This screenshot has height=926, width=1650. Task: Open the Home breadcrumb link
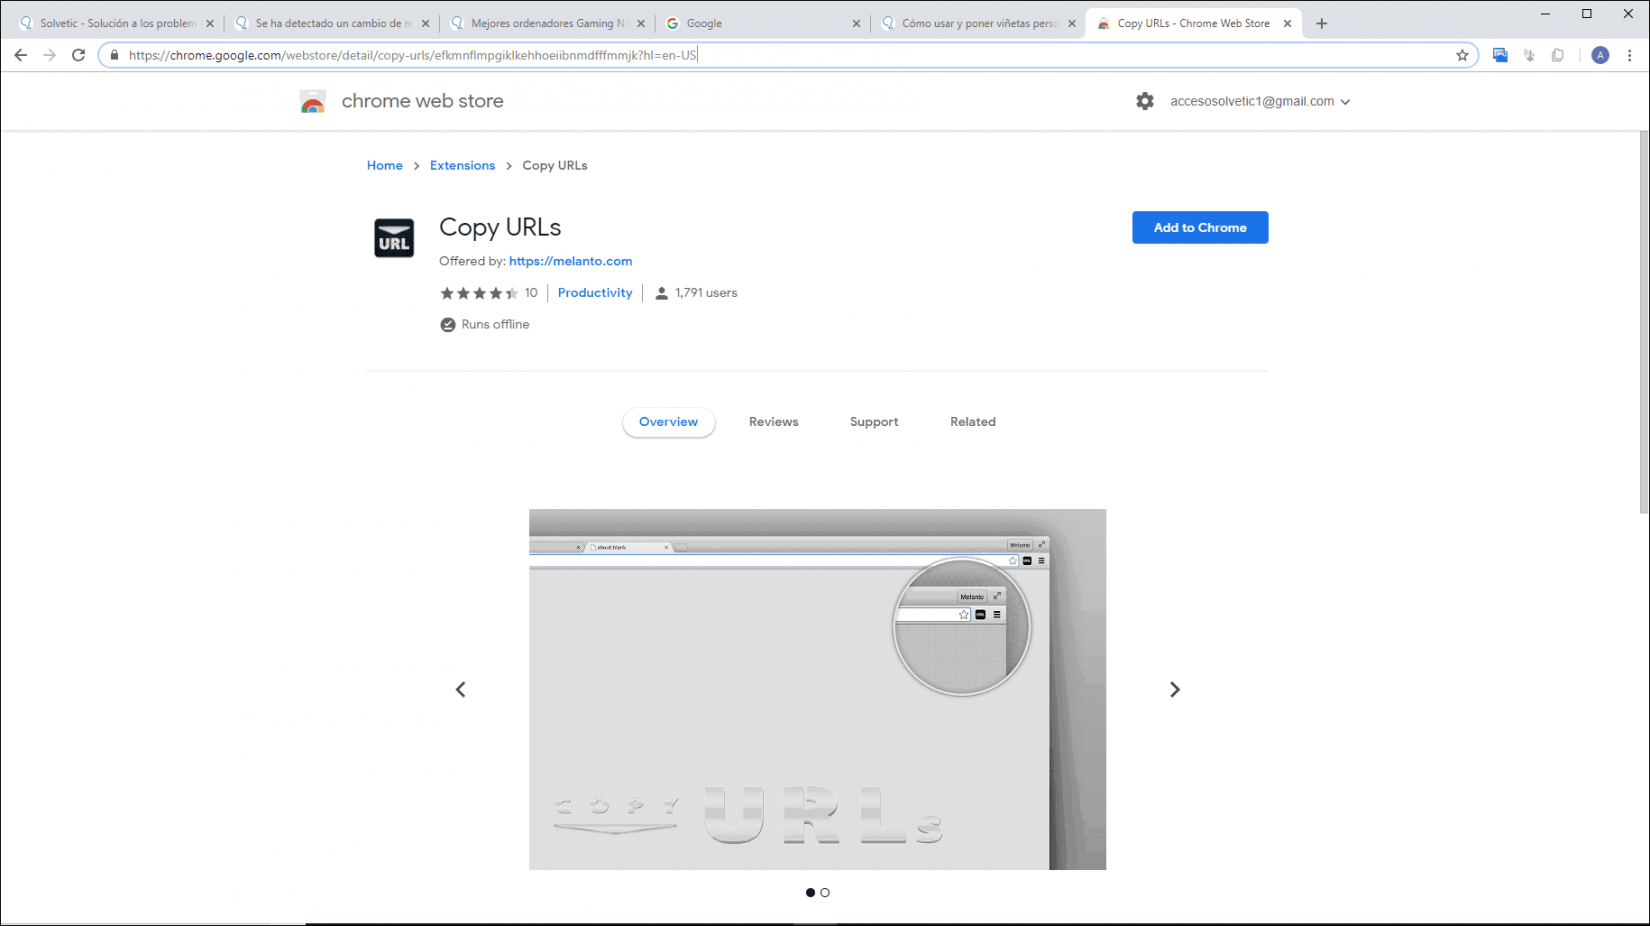tap(385, 166)
